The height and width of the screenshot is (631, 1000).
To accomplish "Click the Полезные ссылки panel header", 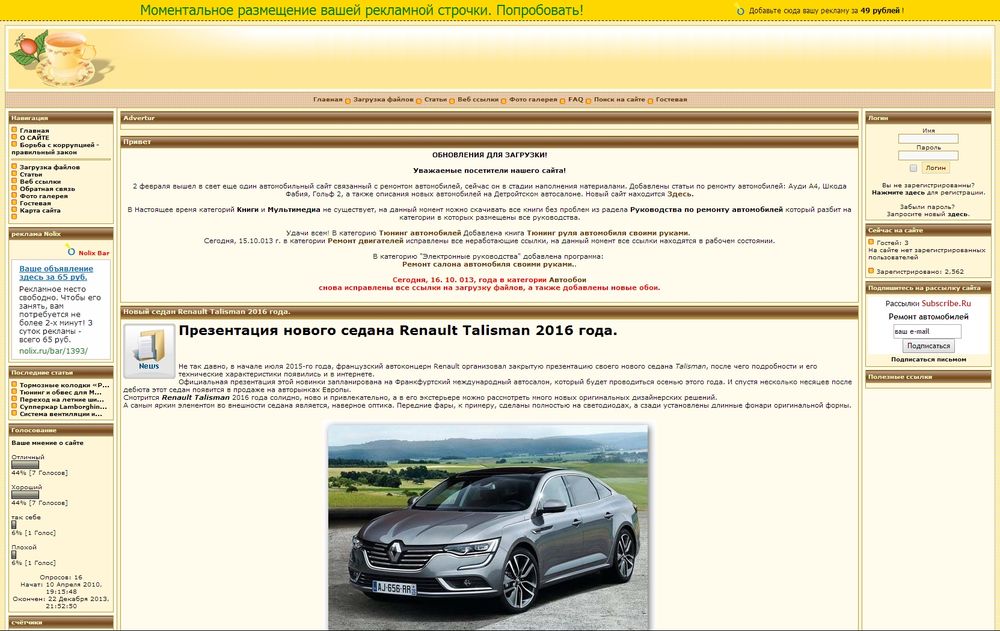I will 928,377.
